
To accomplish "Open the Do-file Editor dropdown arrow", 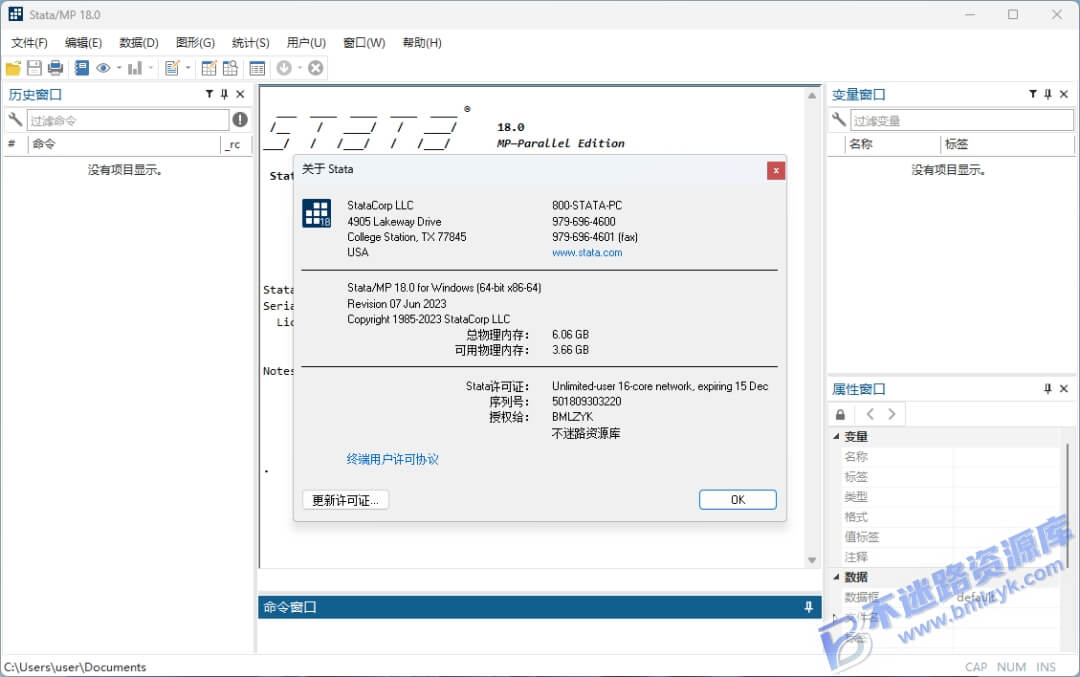I will [188, 68].
